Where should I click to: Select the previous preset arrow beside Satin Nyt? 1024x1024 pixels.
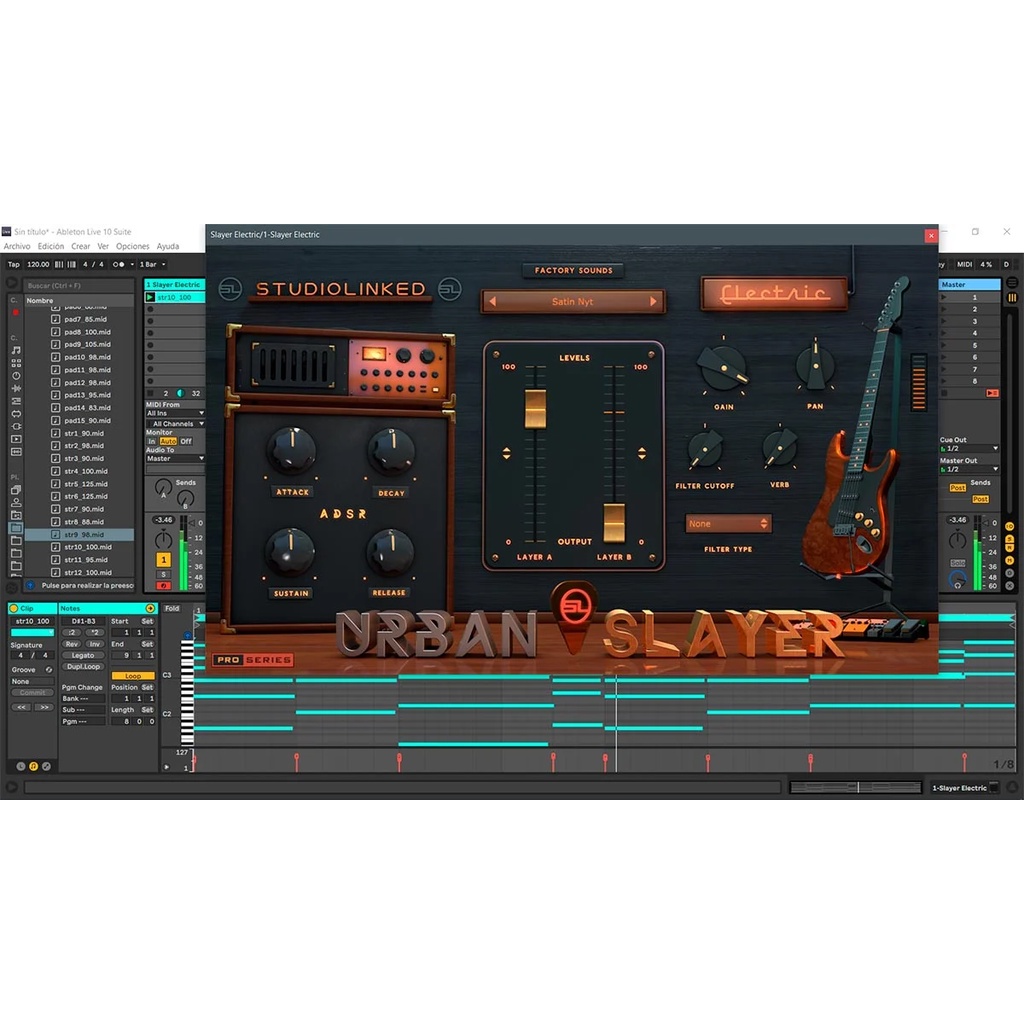coord(493,302)
